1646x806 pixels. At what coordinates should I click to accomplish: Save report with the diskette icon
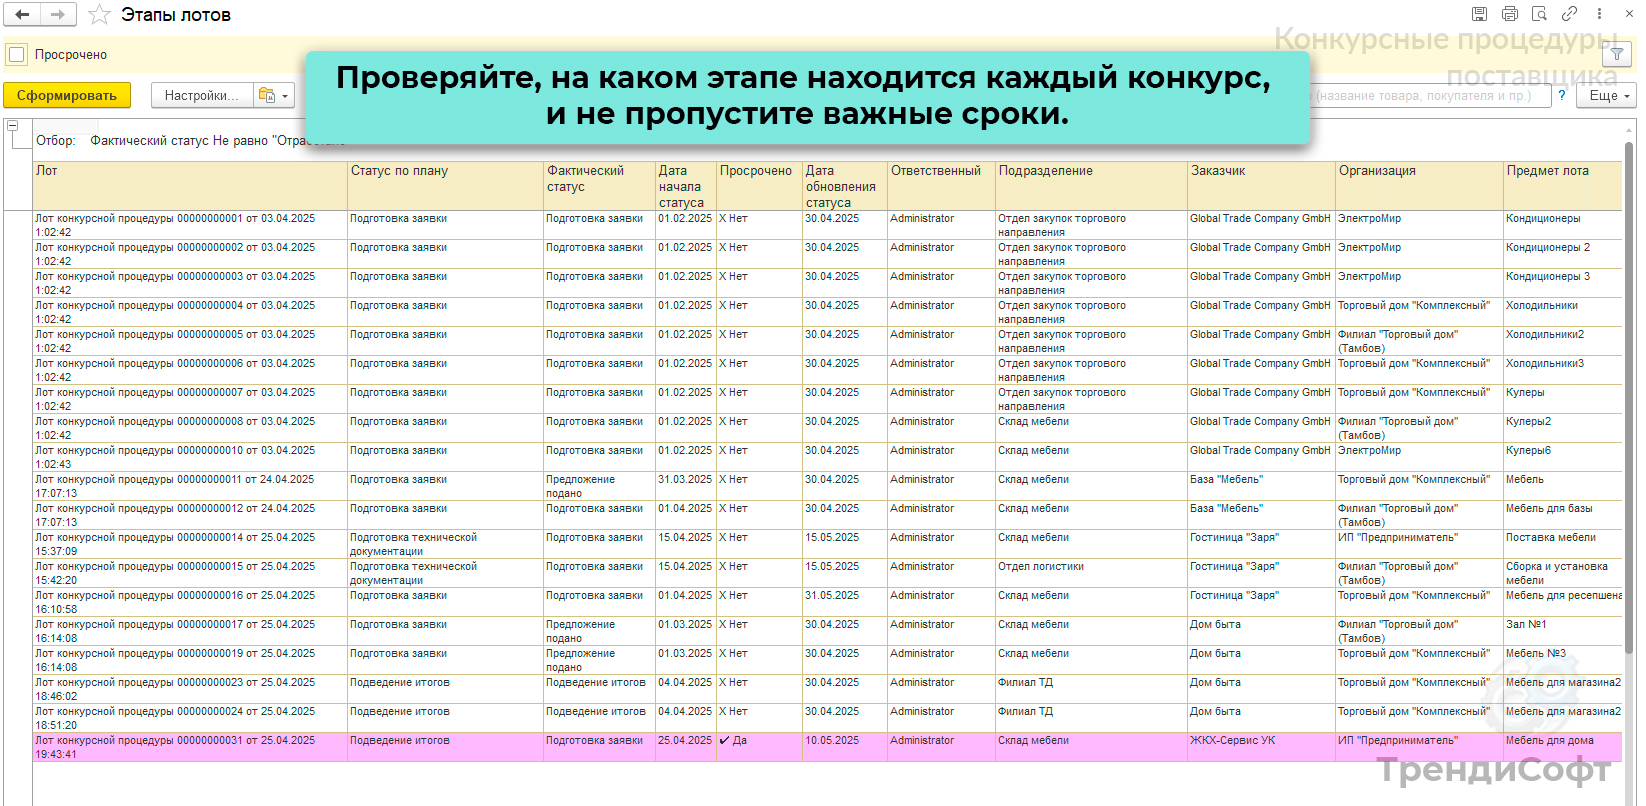(1479, 14)
